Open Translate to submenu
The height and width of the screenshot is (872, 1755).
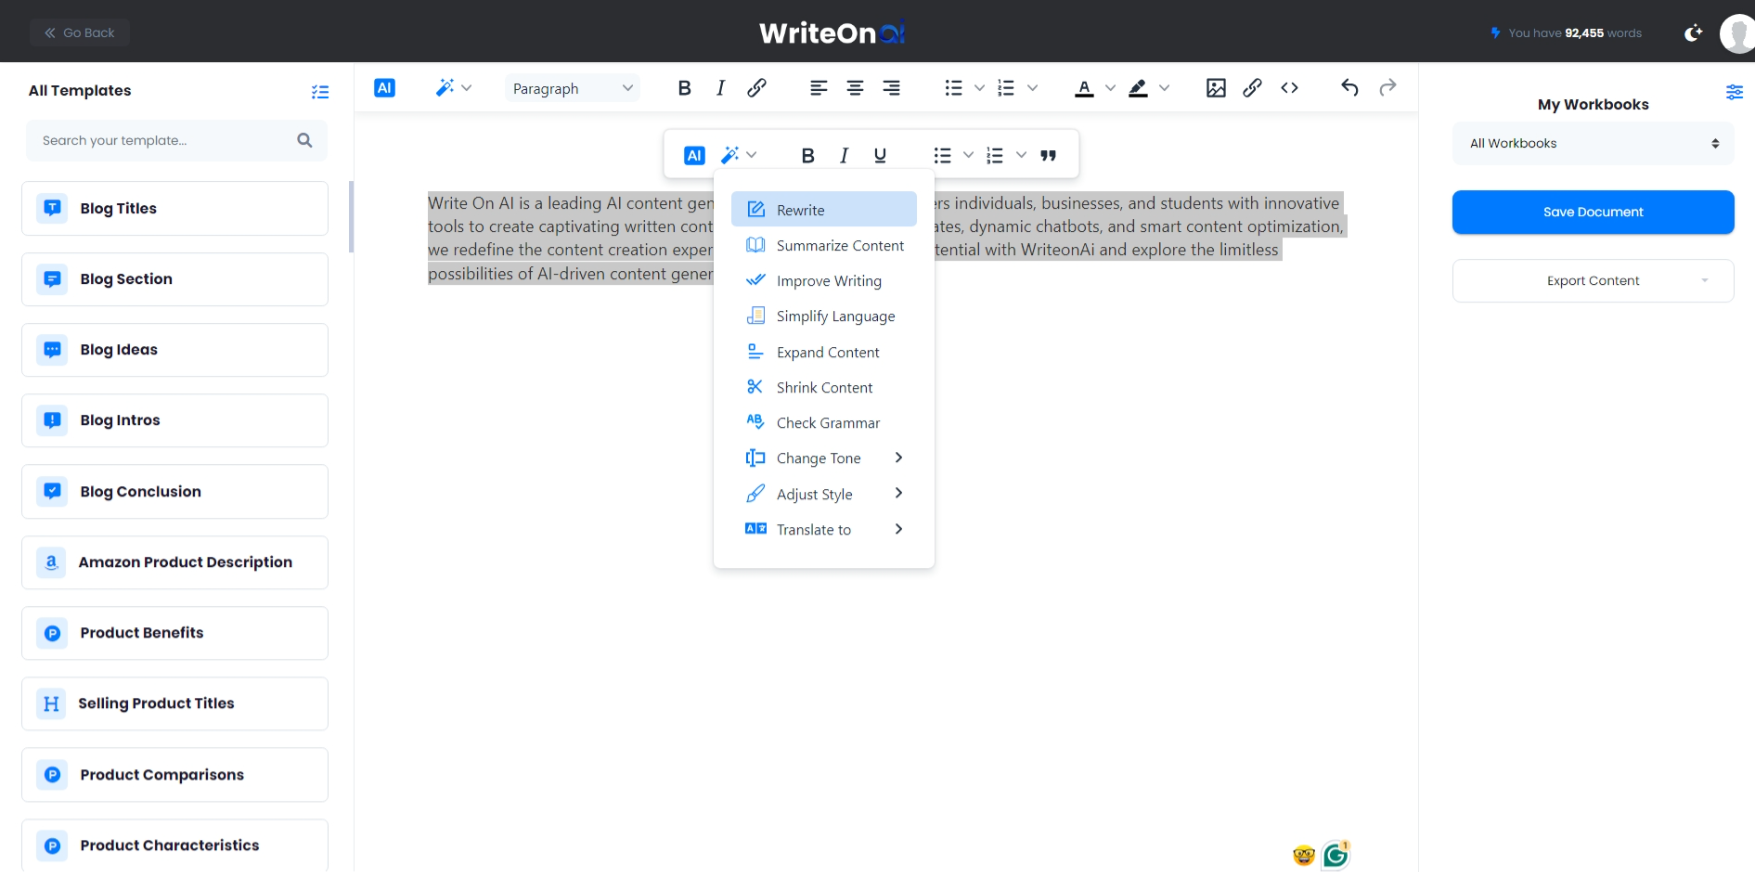824,529
